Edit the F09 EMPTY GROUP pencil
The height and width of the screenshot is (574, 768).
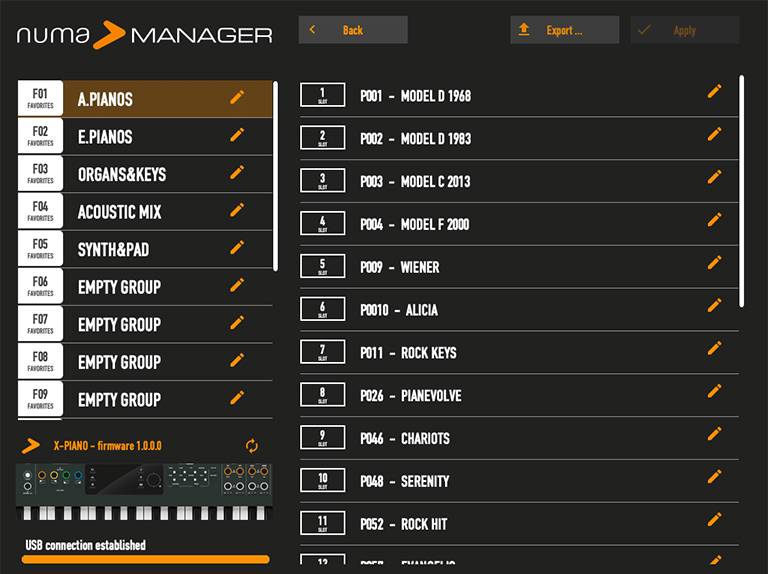[237, 398]
